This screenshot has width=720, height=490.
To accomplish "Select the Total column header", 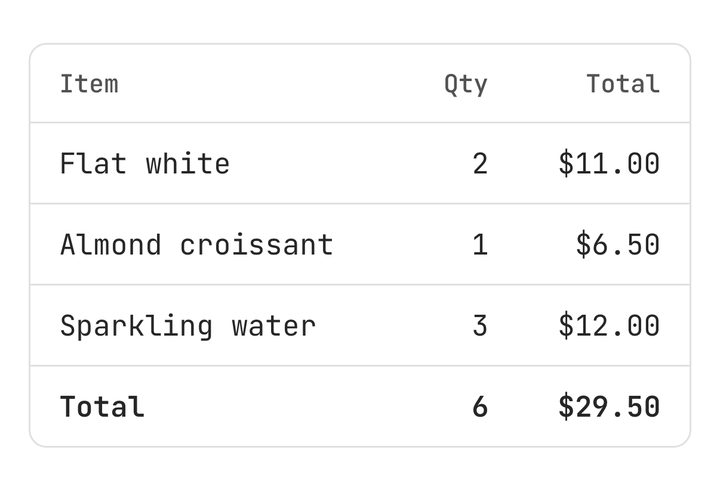I will point(623,84).
